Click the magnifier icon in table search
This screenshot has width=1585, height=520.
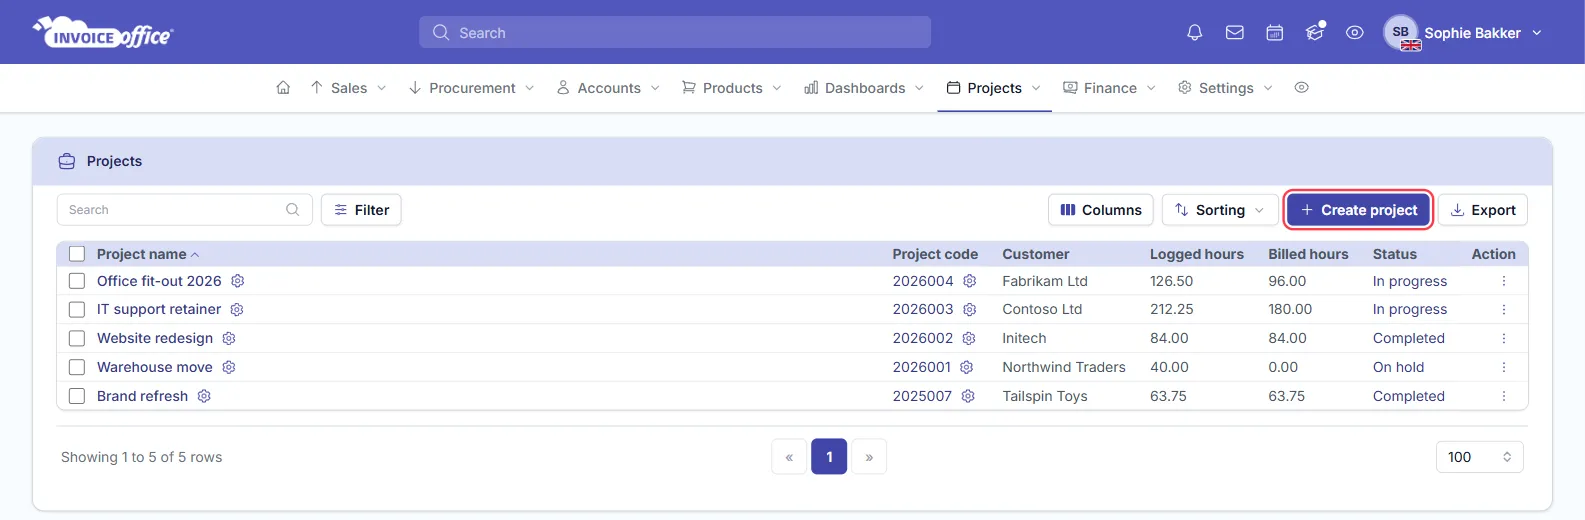point(292,210)
